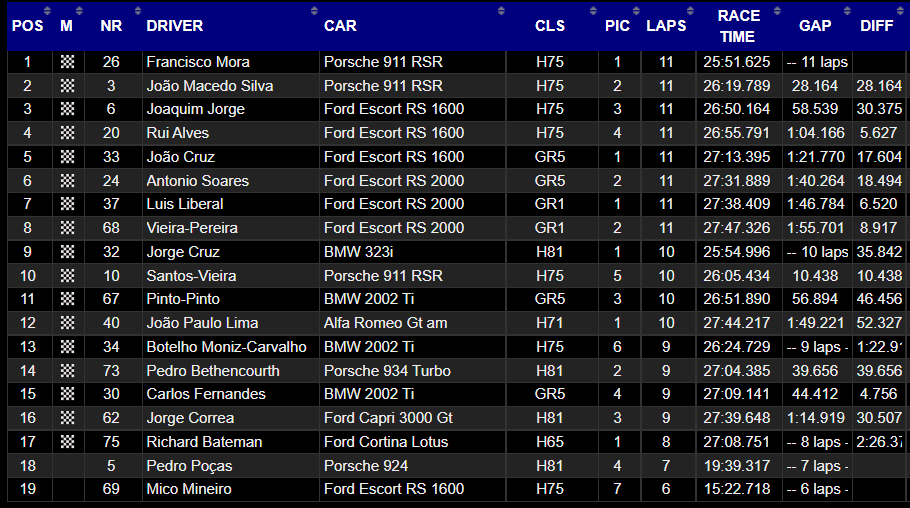Image resolution: width=910 pixels, height=508 pixels.
Task: Select the Mico Mineiro row name
Action: [189, 489]
